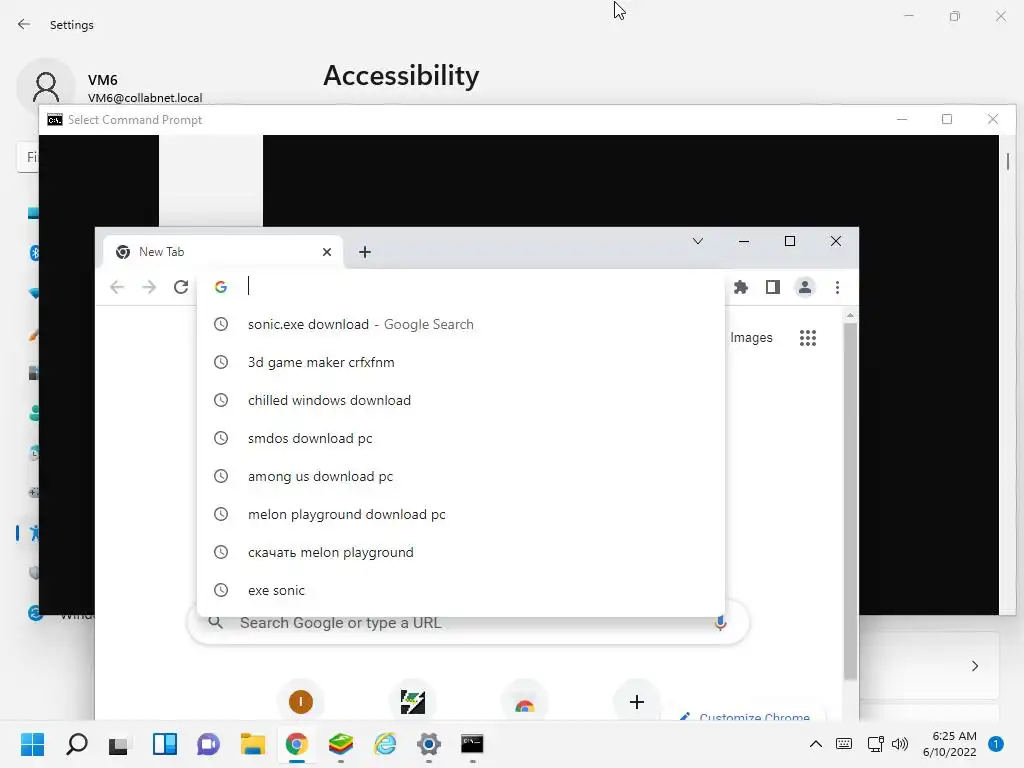The width and height of the screenshot is (1024, 768).
Task: Open VM6 account profile in Settings
Action: click(x=110, y=88)
